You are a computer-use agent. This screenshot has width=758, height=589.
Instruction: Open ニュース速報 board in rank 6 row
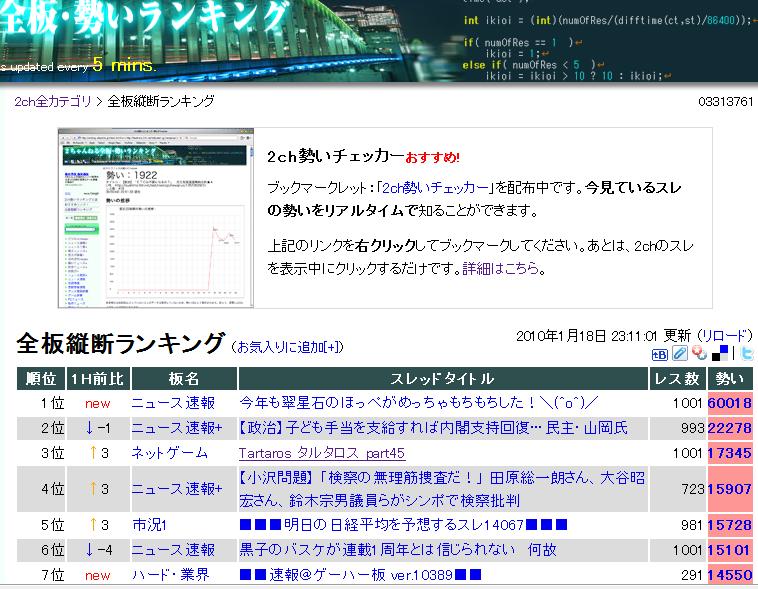[x=173, y=550]
